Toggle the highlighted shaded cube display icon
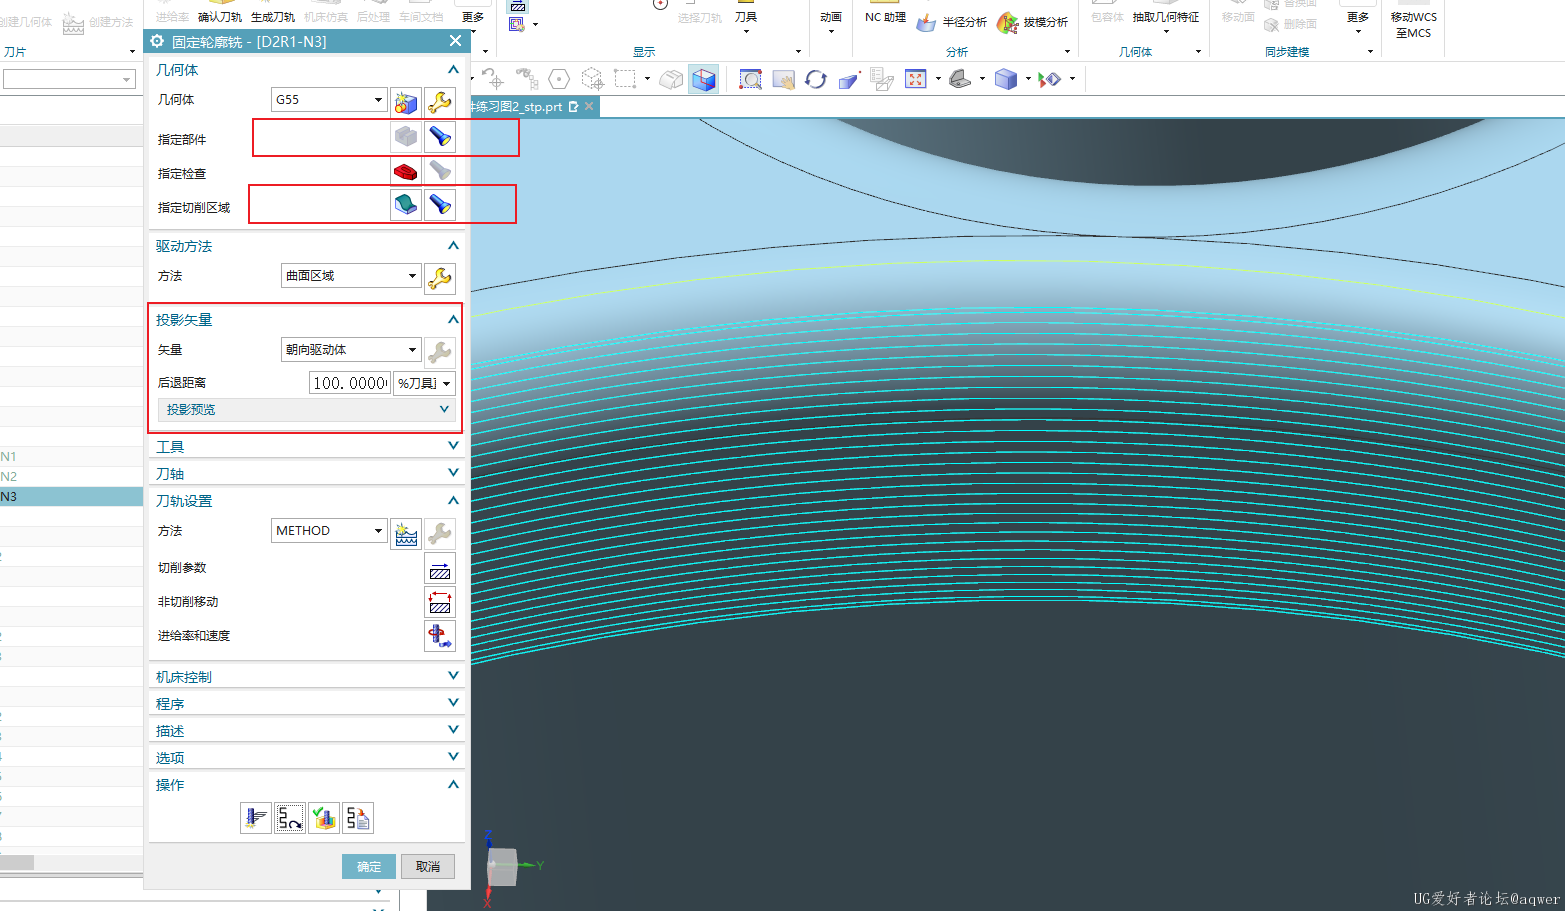1565x911 pixels. 704,79
